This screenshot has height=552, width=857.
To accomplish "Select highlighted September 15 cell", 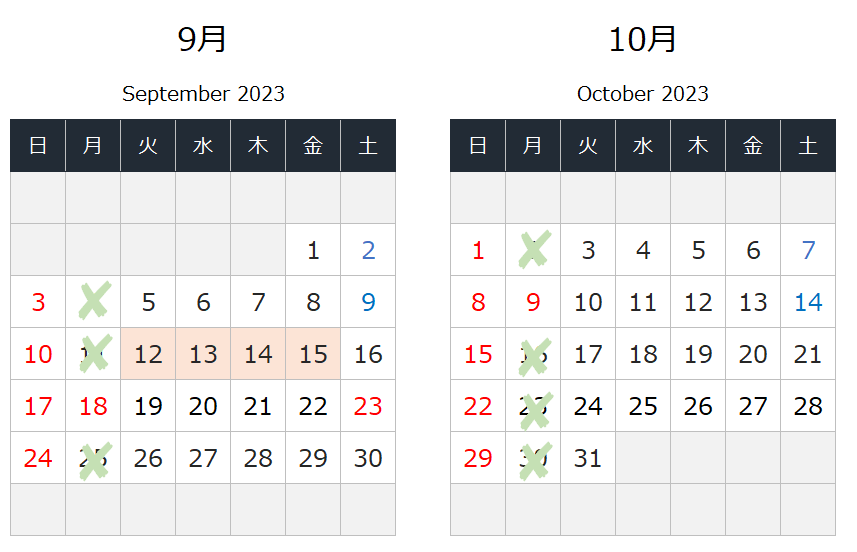I will click(313, 354).
